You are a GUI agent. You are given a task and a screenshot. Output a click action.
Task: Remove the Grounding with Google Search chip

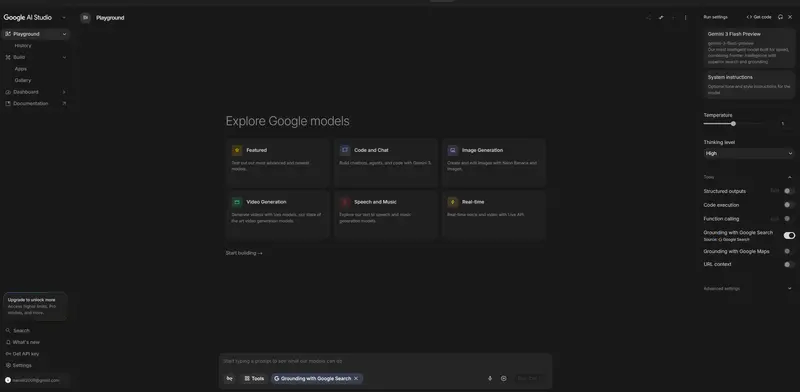pyautogui.click(x=356, y=378)
